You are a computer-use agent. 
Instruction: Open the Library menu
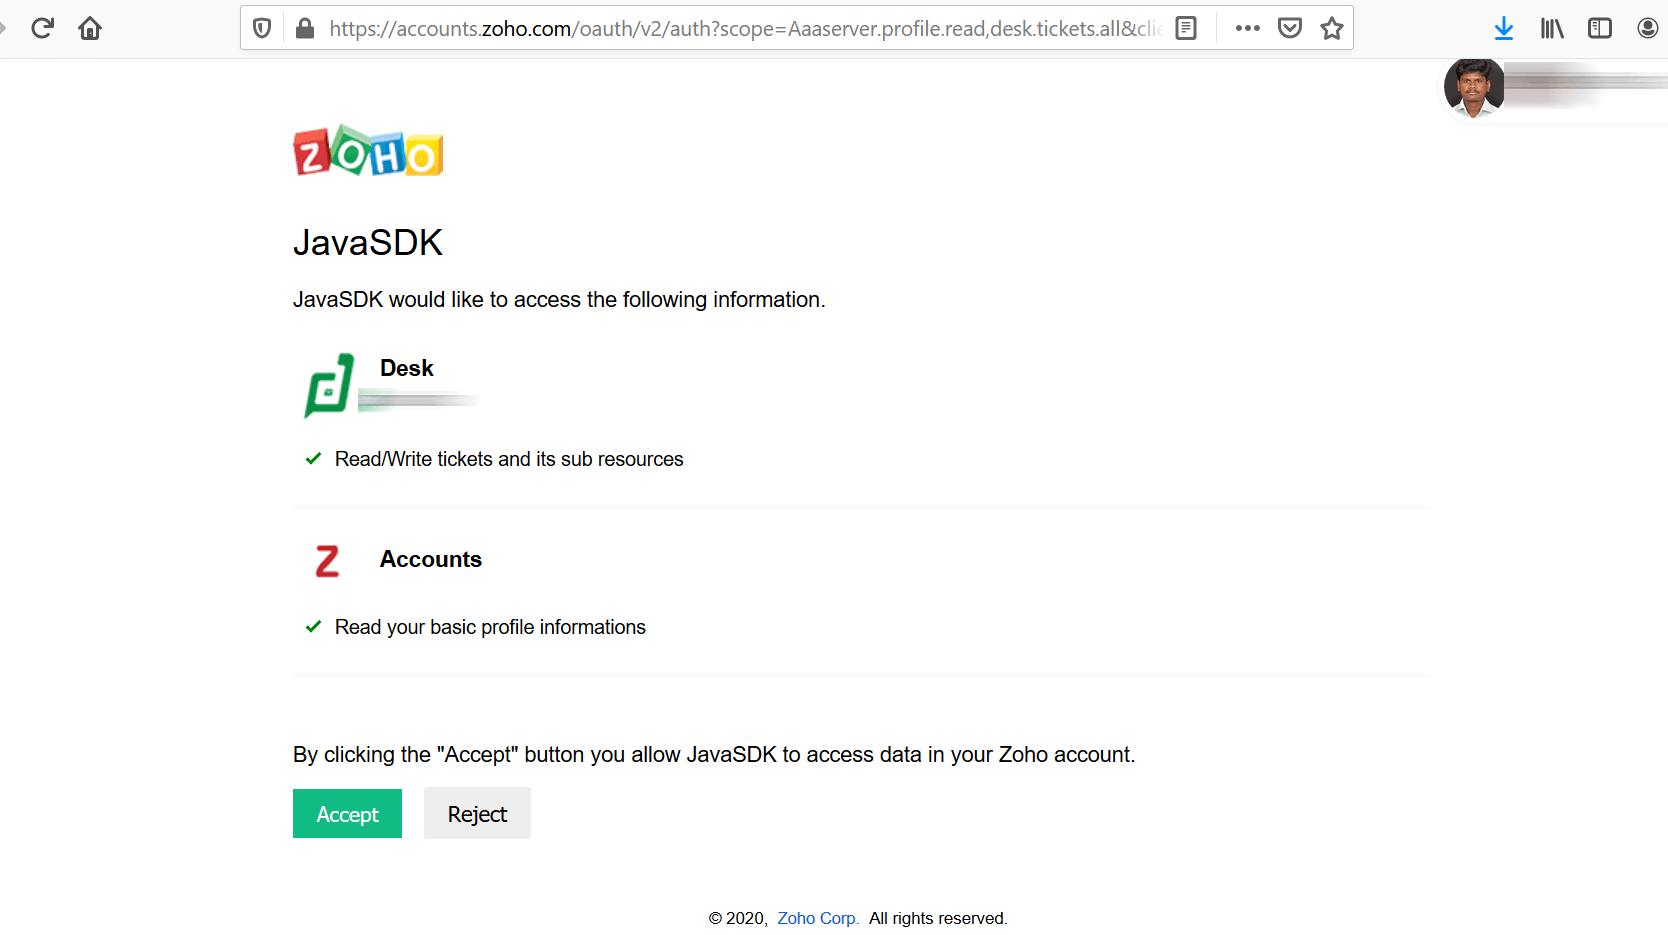1552,28
